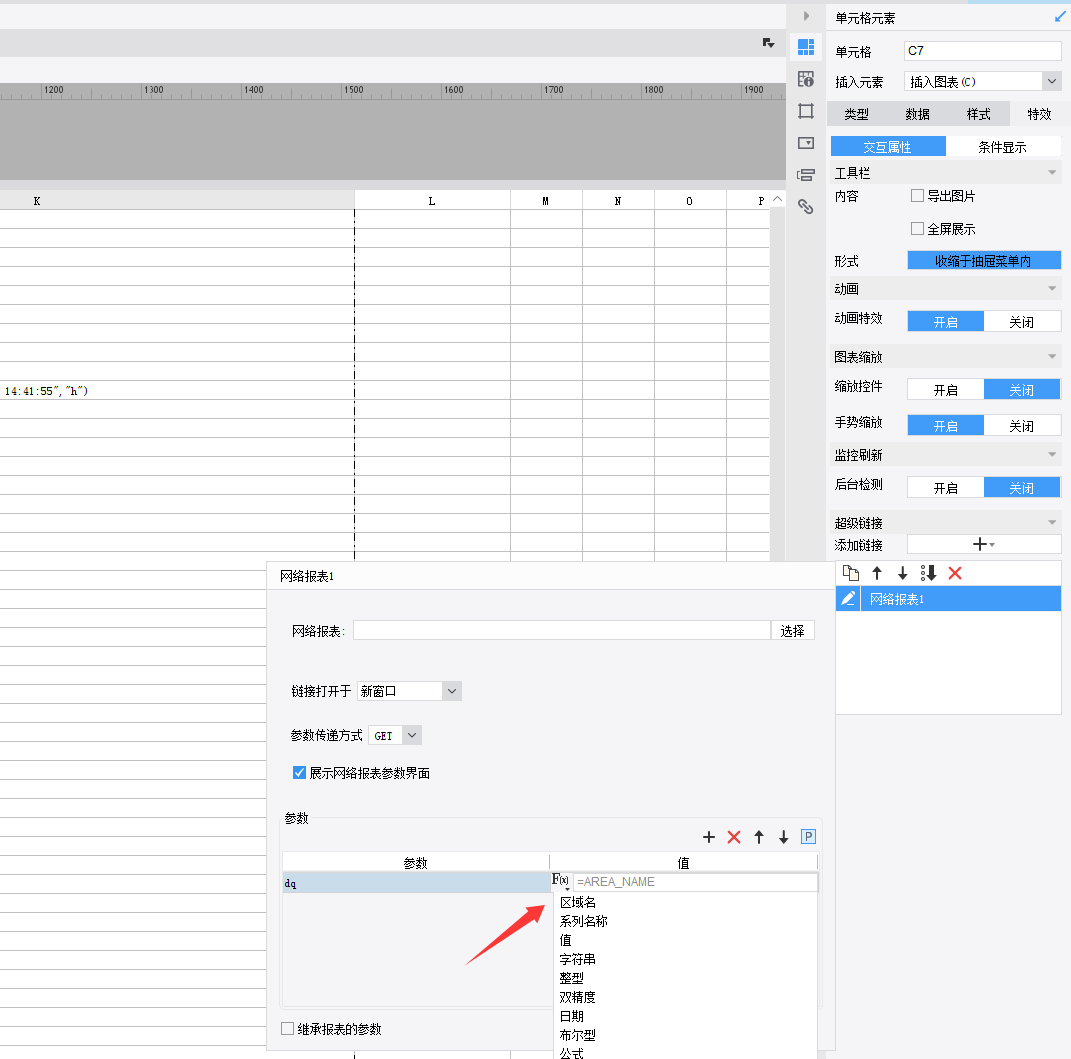Turn off 动画特效 via 关闭
This screenshot has height=1059, width=1071.
1021,321
